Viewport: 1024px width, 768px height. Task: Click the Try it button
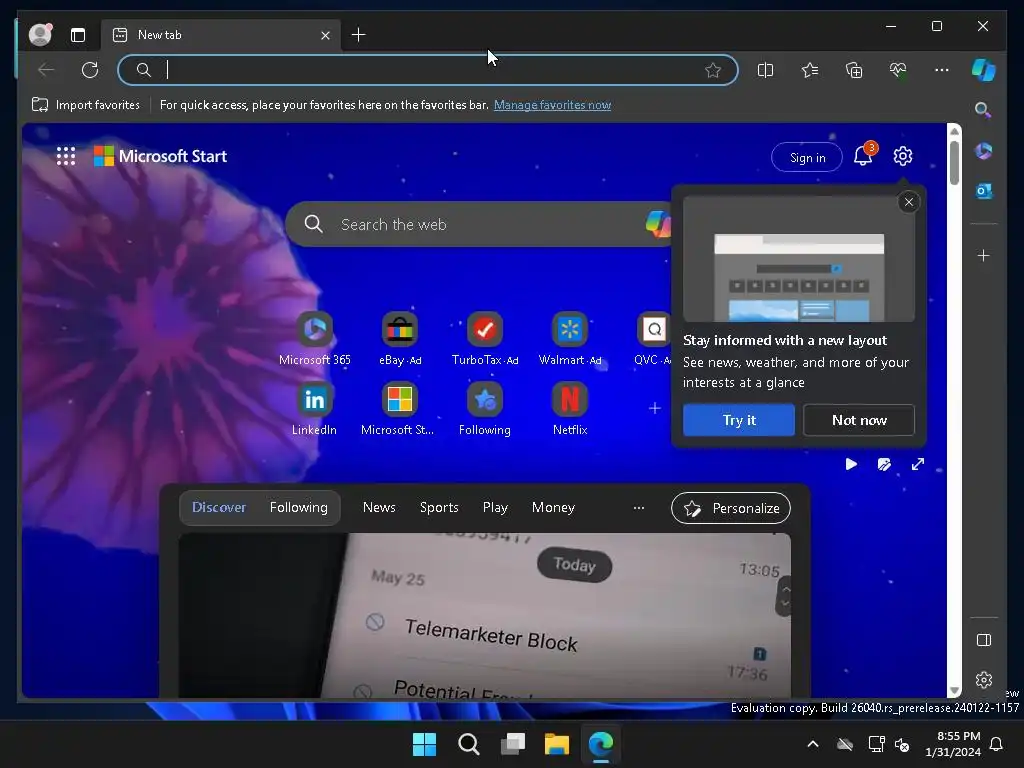click(x=739, y=420)
